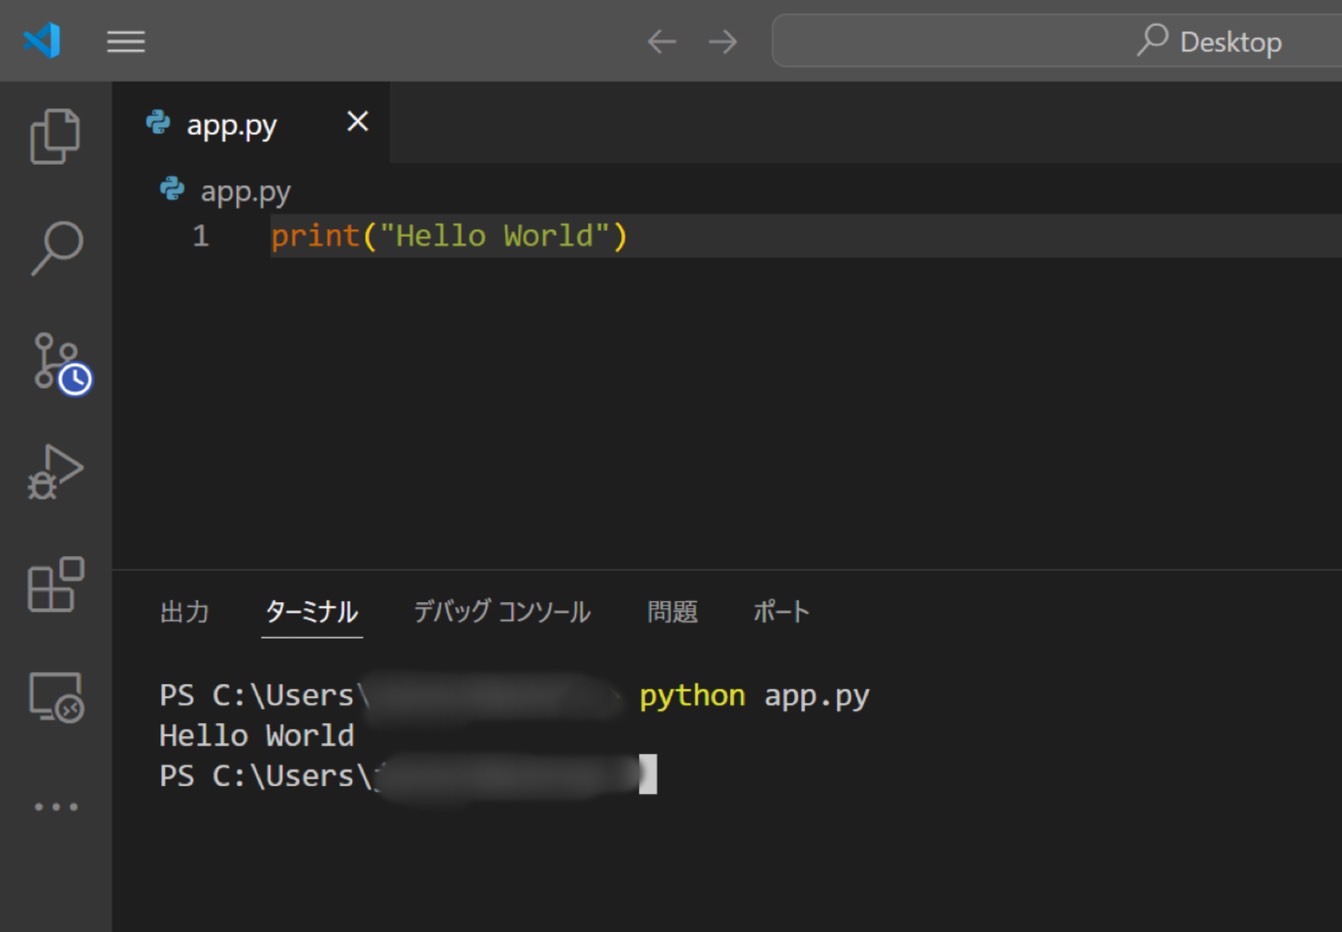Open the Source Control view with pending changes
The height and width of the screenshot is (932, 1342).
coord(55,365)
